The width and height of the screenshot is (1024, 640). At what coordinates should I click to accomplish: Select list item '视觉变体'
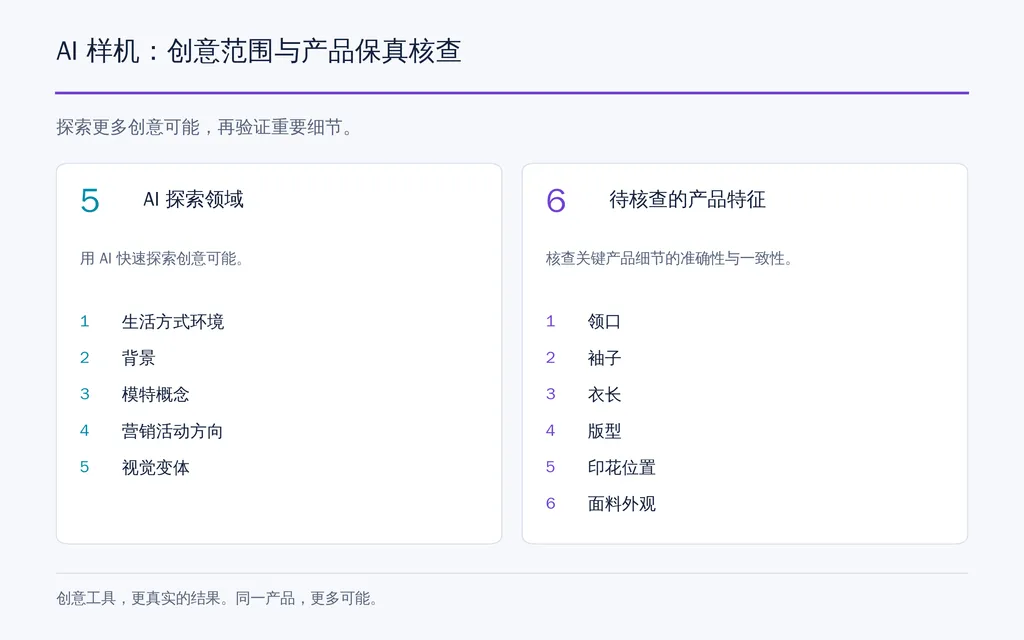coord(155,468)
